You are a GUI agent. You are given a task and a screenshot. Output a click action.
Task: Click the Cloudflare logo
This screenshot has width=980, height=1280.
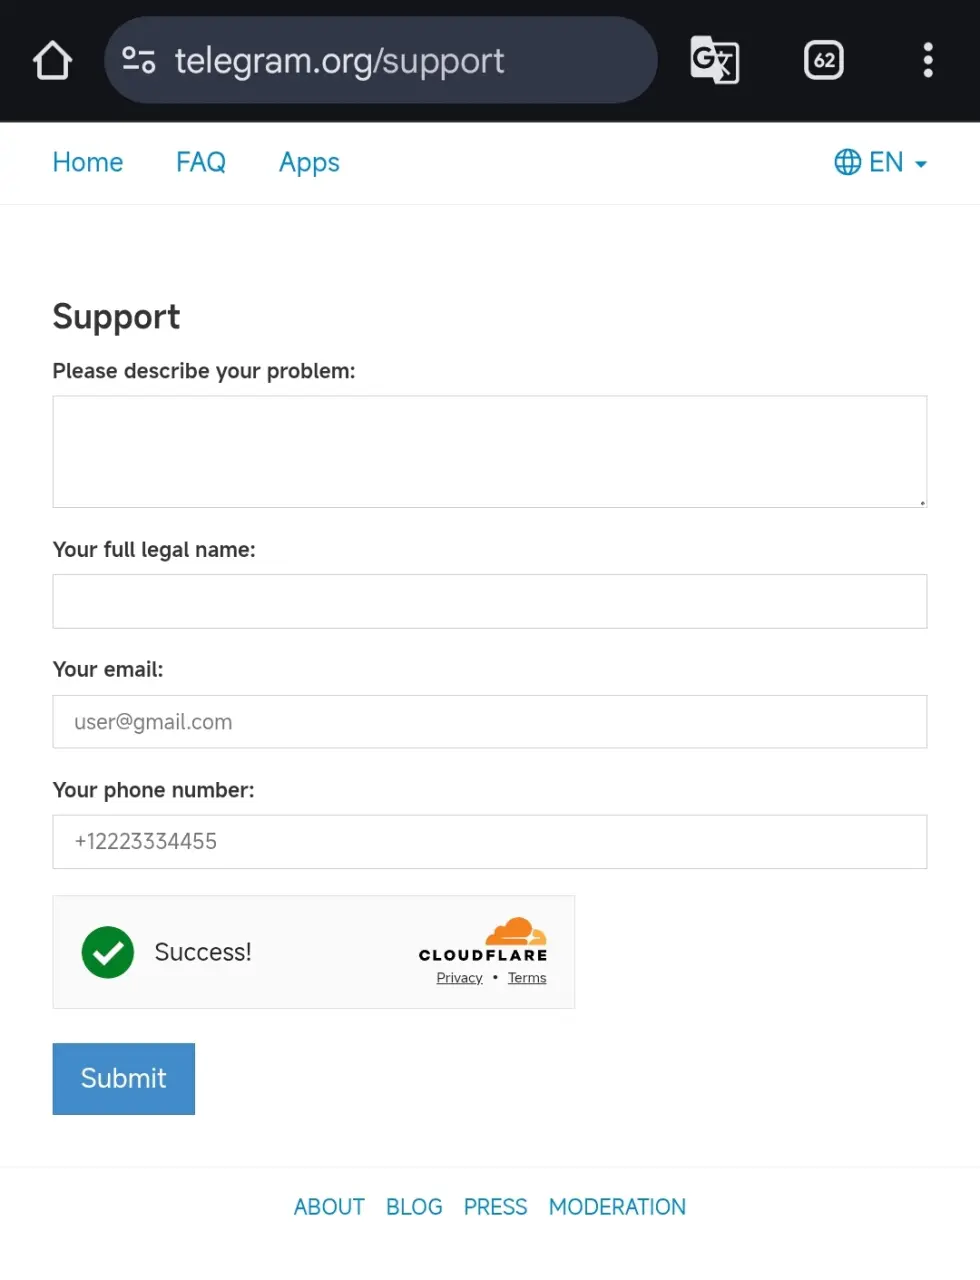[483, 940]
